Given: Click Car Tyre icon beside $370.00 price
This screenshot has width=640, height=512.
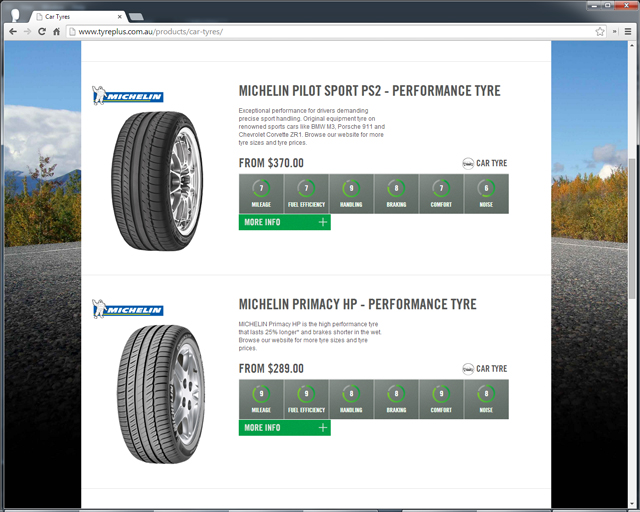Looking at the screenshot, I should point(468,163).
